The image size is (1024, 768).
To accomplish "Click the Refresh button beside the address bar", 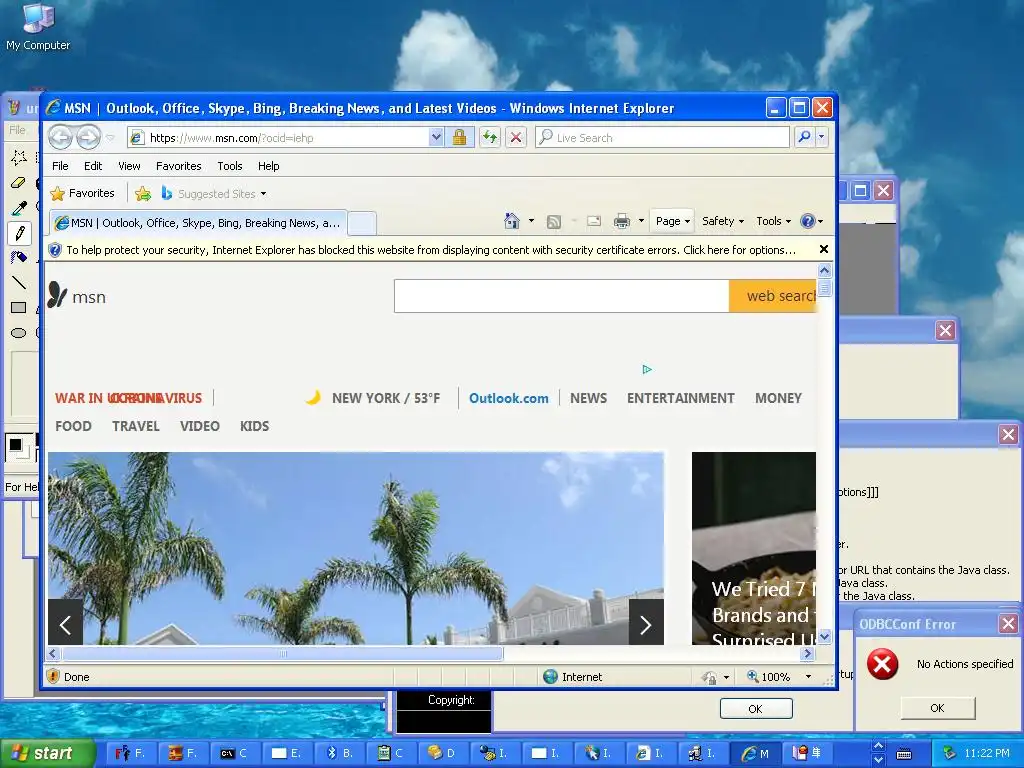I will [x=490, y=137].
